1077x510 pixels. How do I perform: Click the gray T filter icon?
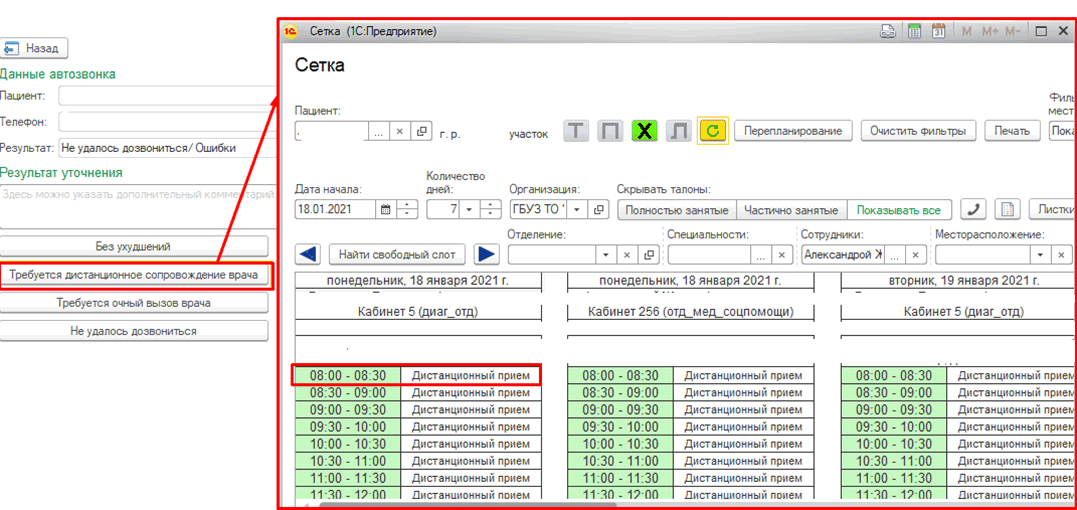click(576, 131)
